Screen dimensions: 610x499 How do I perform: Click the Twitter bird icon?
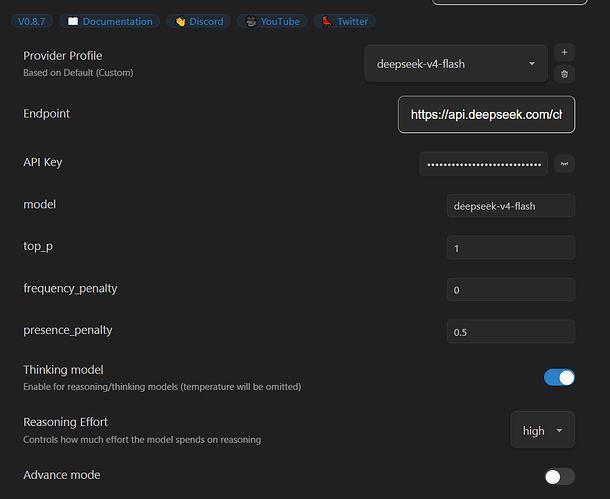[327, 21]
